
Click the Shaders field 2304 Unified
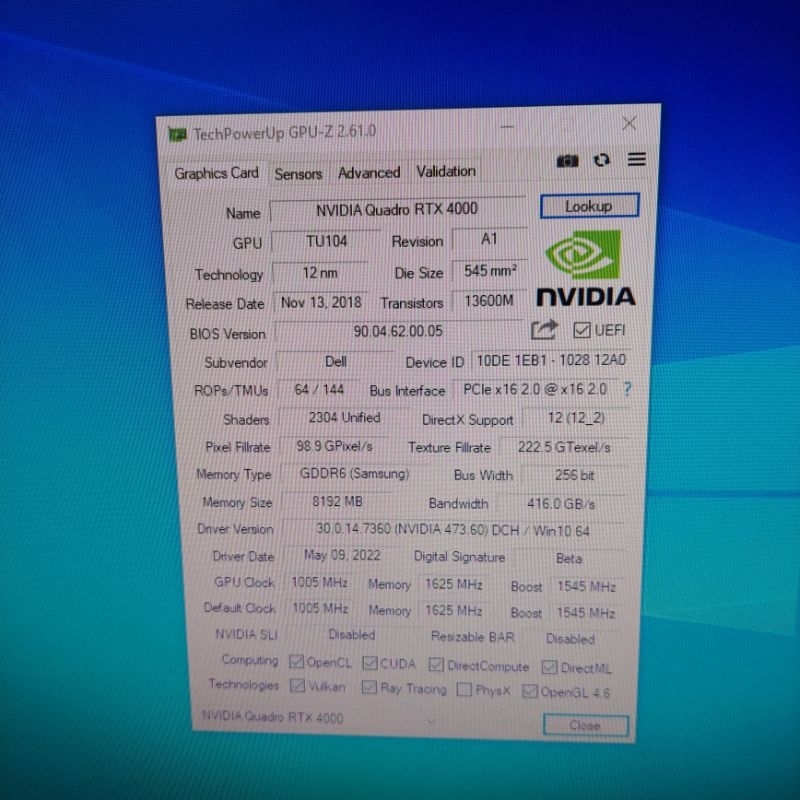click(x=344, y=417)
